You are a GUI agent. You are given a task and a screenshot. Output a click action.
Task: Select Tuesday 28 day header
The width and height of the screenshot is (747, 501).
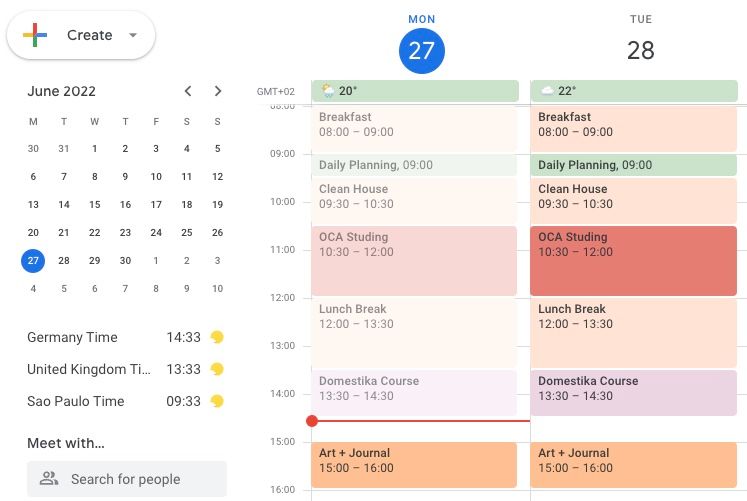point(640,50)
